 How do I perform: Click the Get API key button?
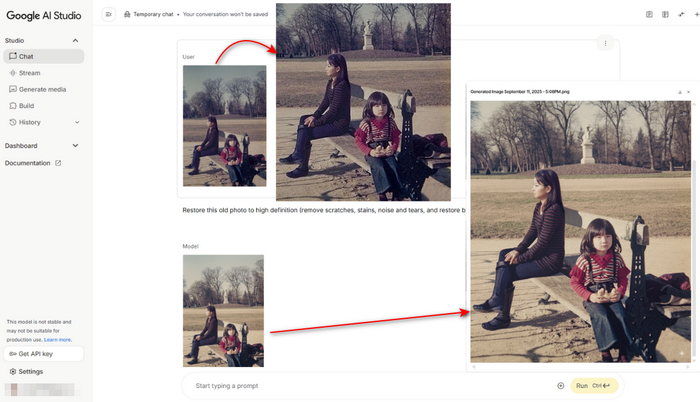pos(42,354)
